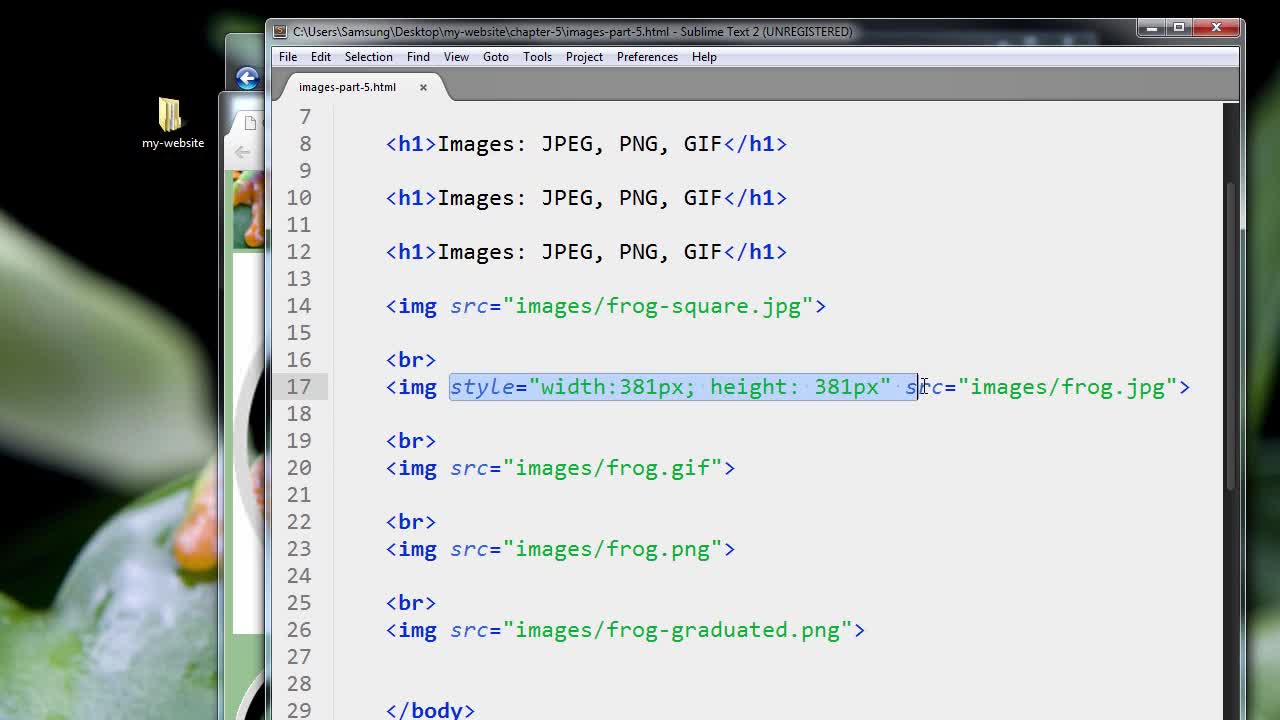Minimize the Sublime Text window
Screen dimensions: 1280x720
[x=1151, y=28]
